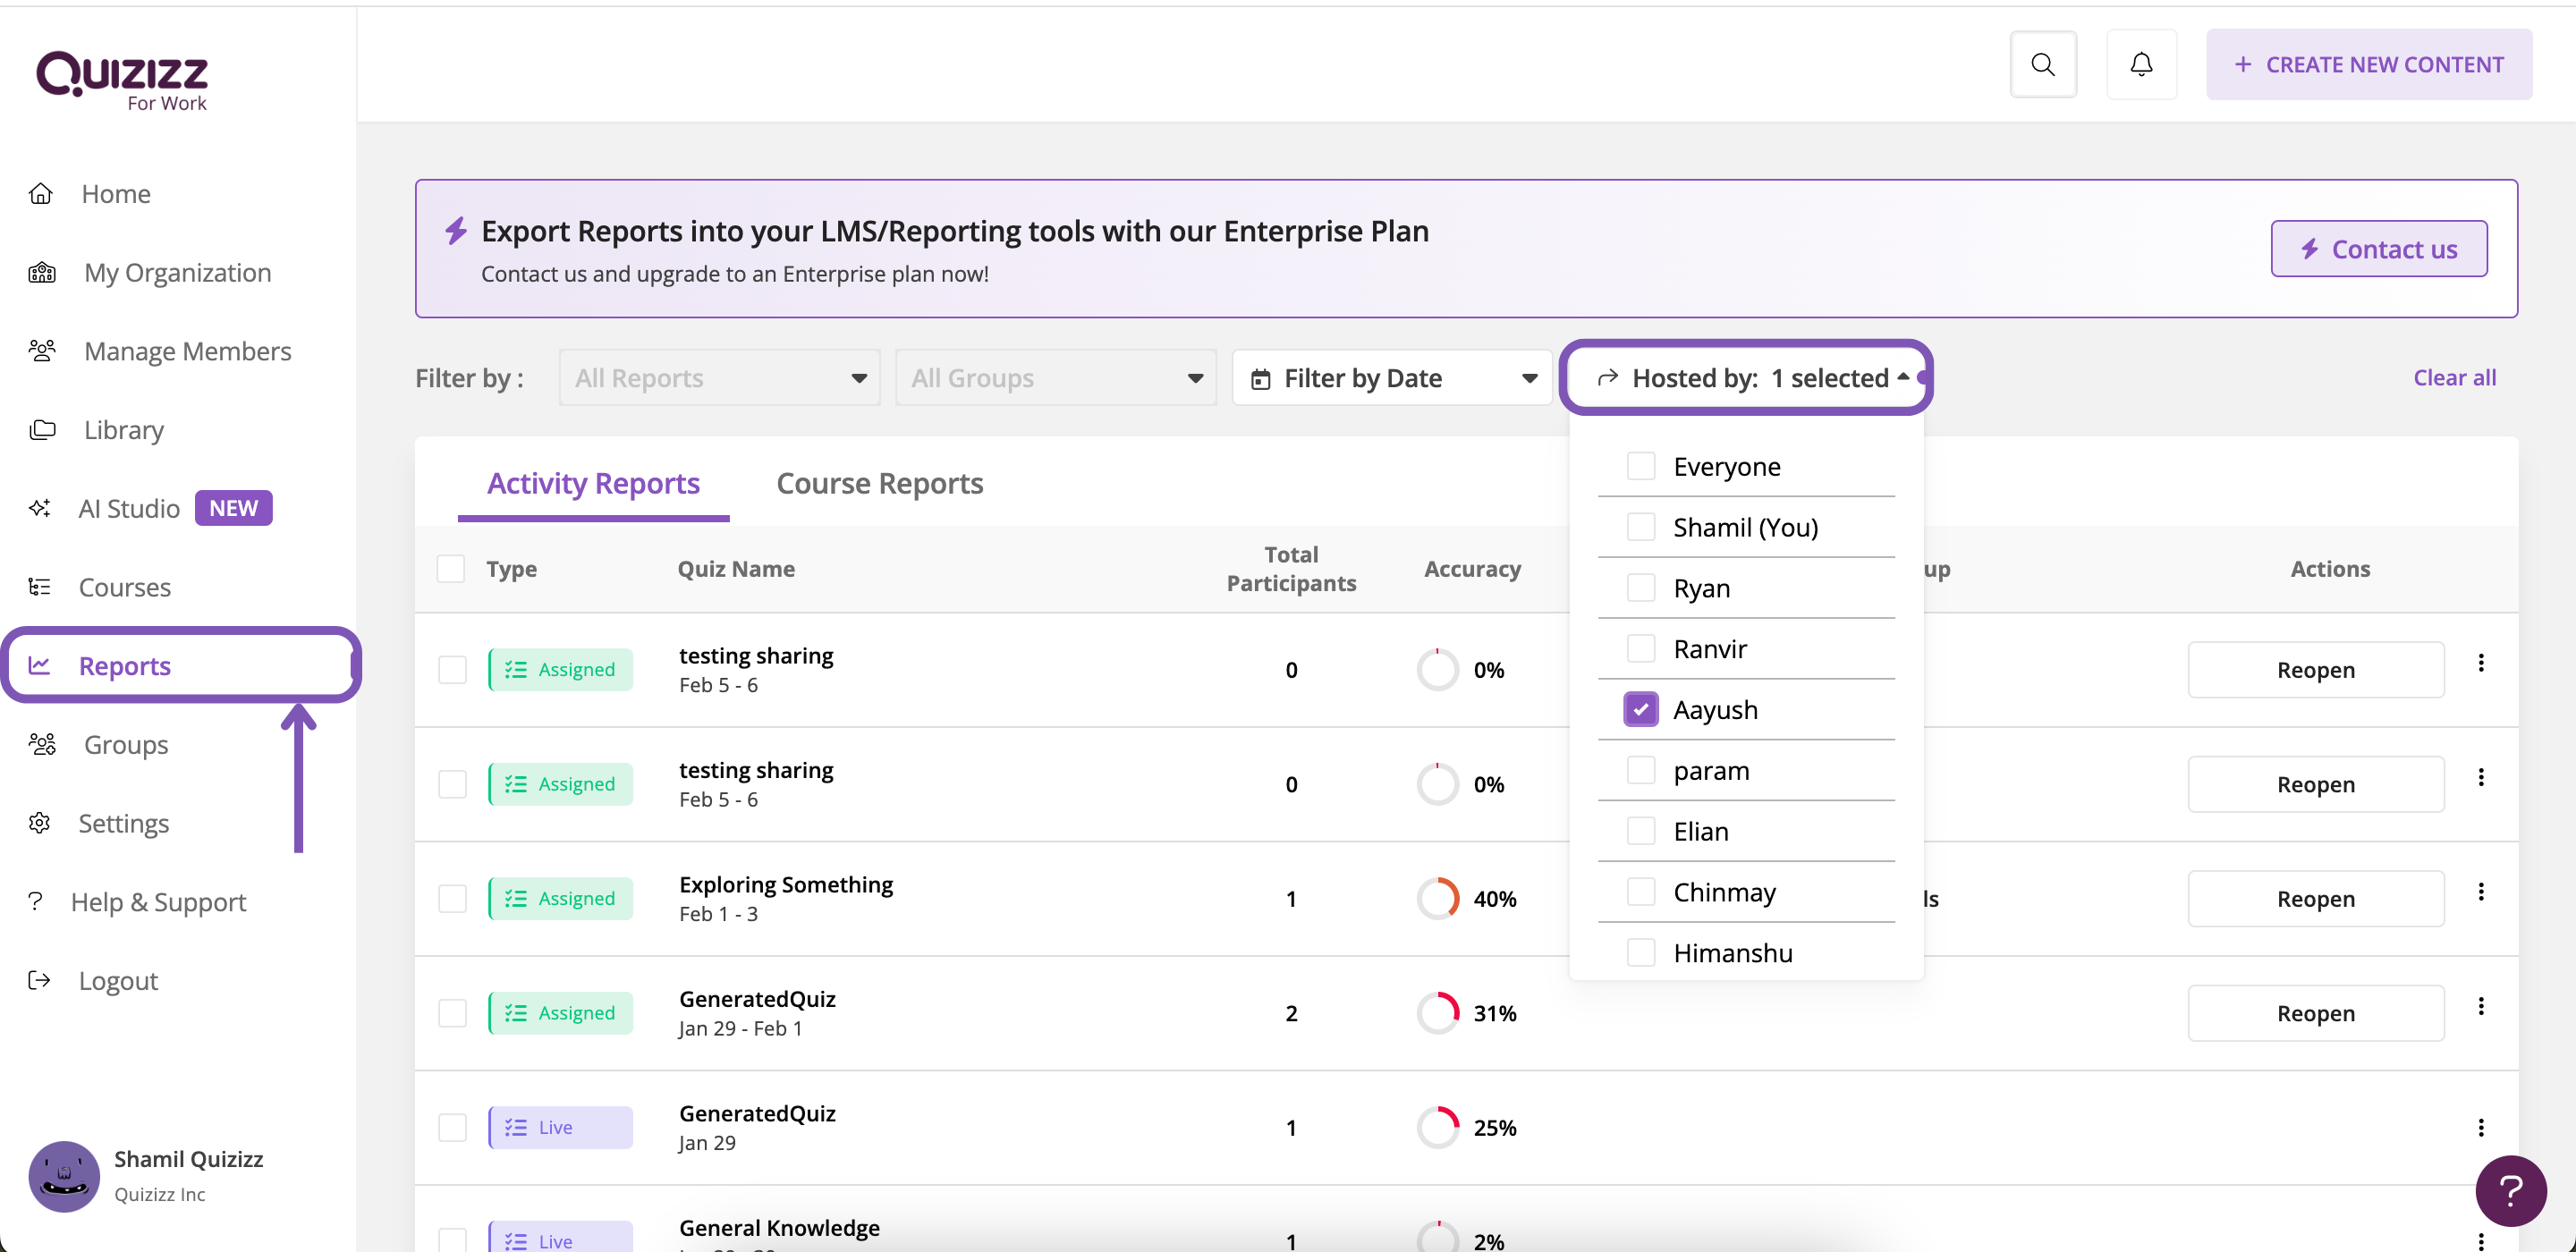Toggle the select-all checkbox in table header

451,569
